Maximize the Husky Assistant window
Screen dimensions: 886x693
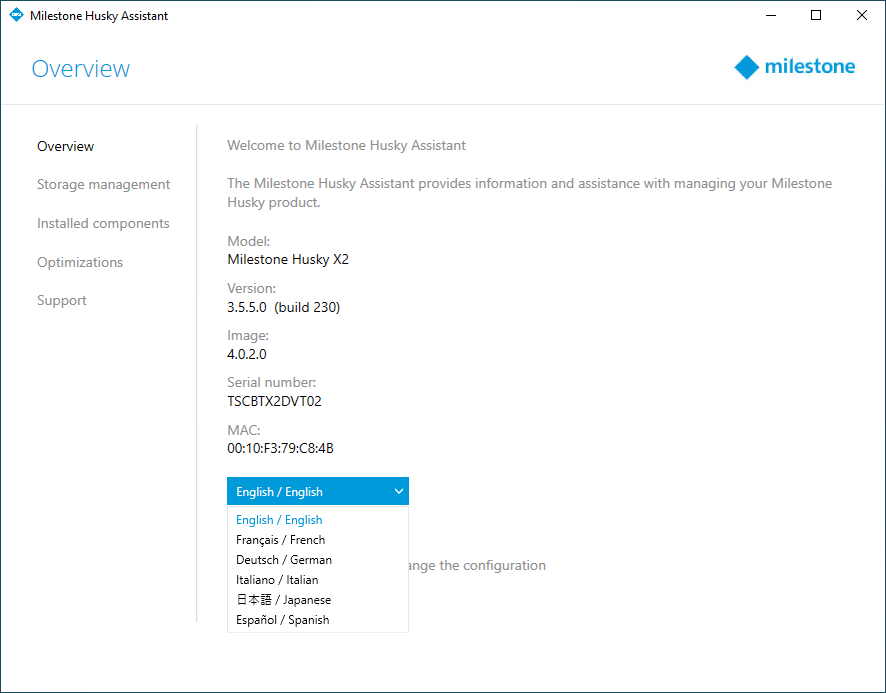[x=816, y=15]
